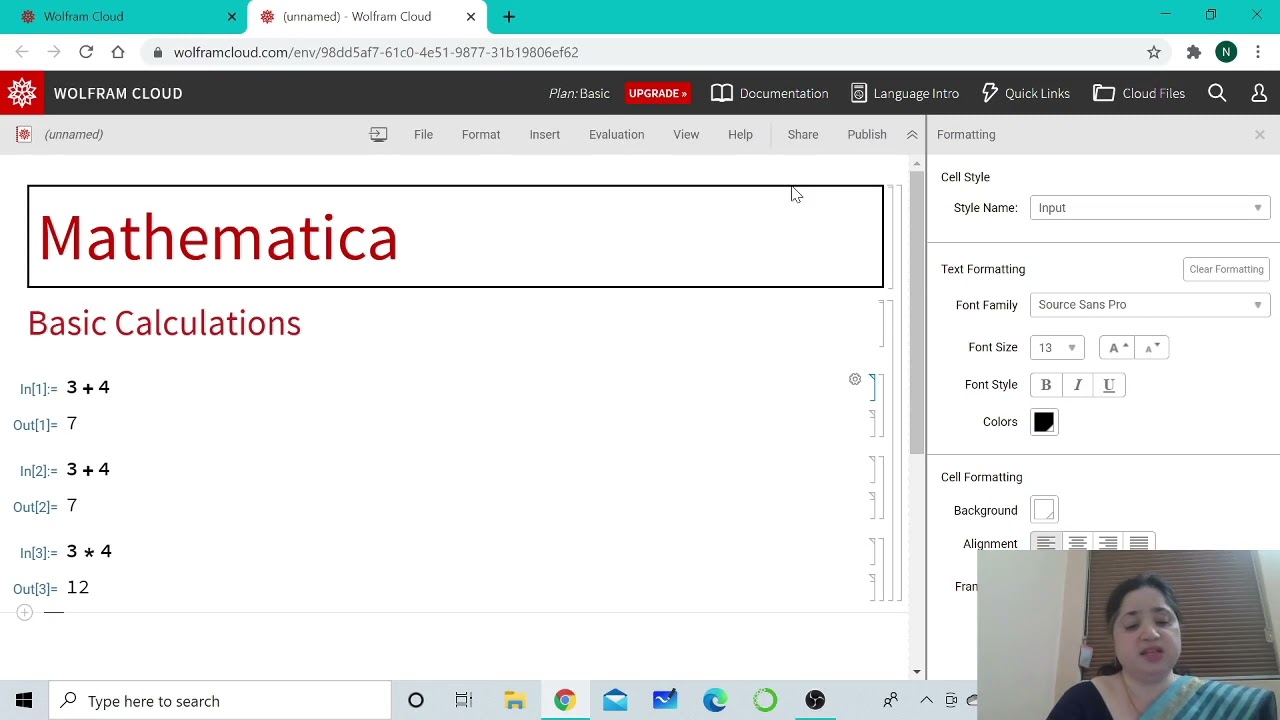Viewport: 1280px width, 720px height.
Task: Open Chrome three-dot menu
Action: (x=1258, y=52)
